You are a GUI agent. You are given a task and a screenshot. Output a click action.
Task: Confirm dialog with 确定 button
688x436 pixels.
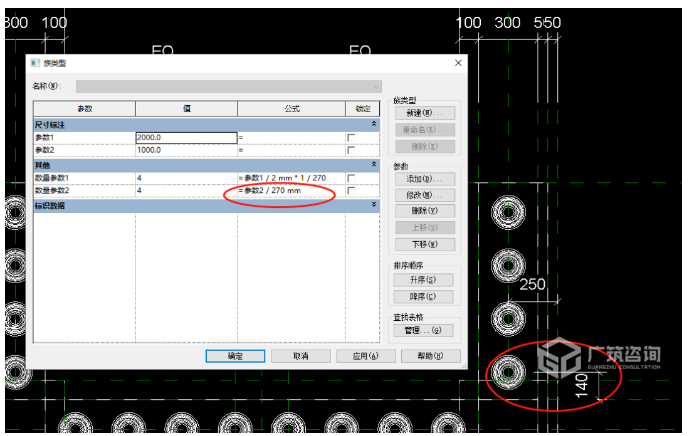point(235,356)
